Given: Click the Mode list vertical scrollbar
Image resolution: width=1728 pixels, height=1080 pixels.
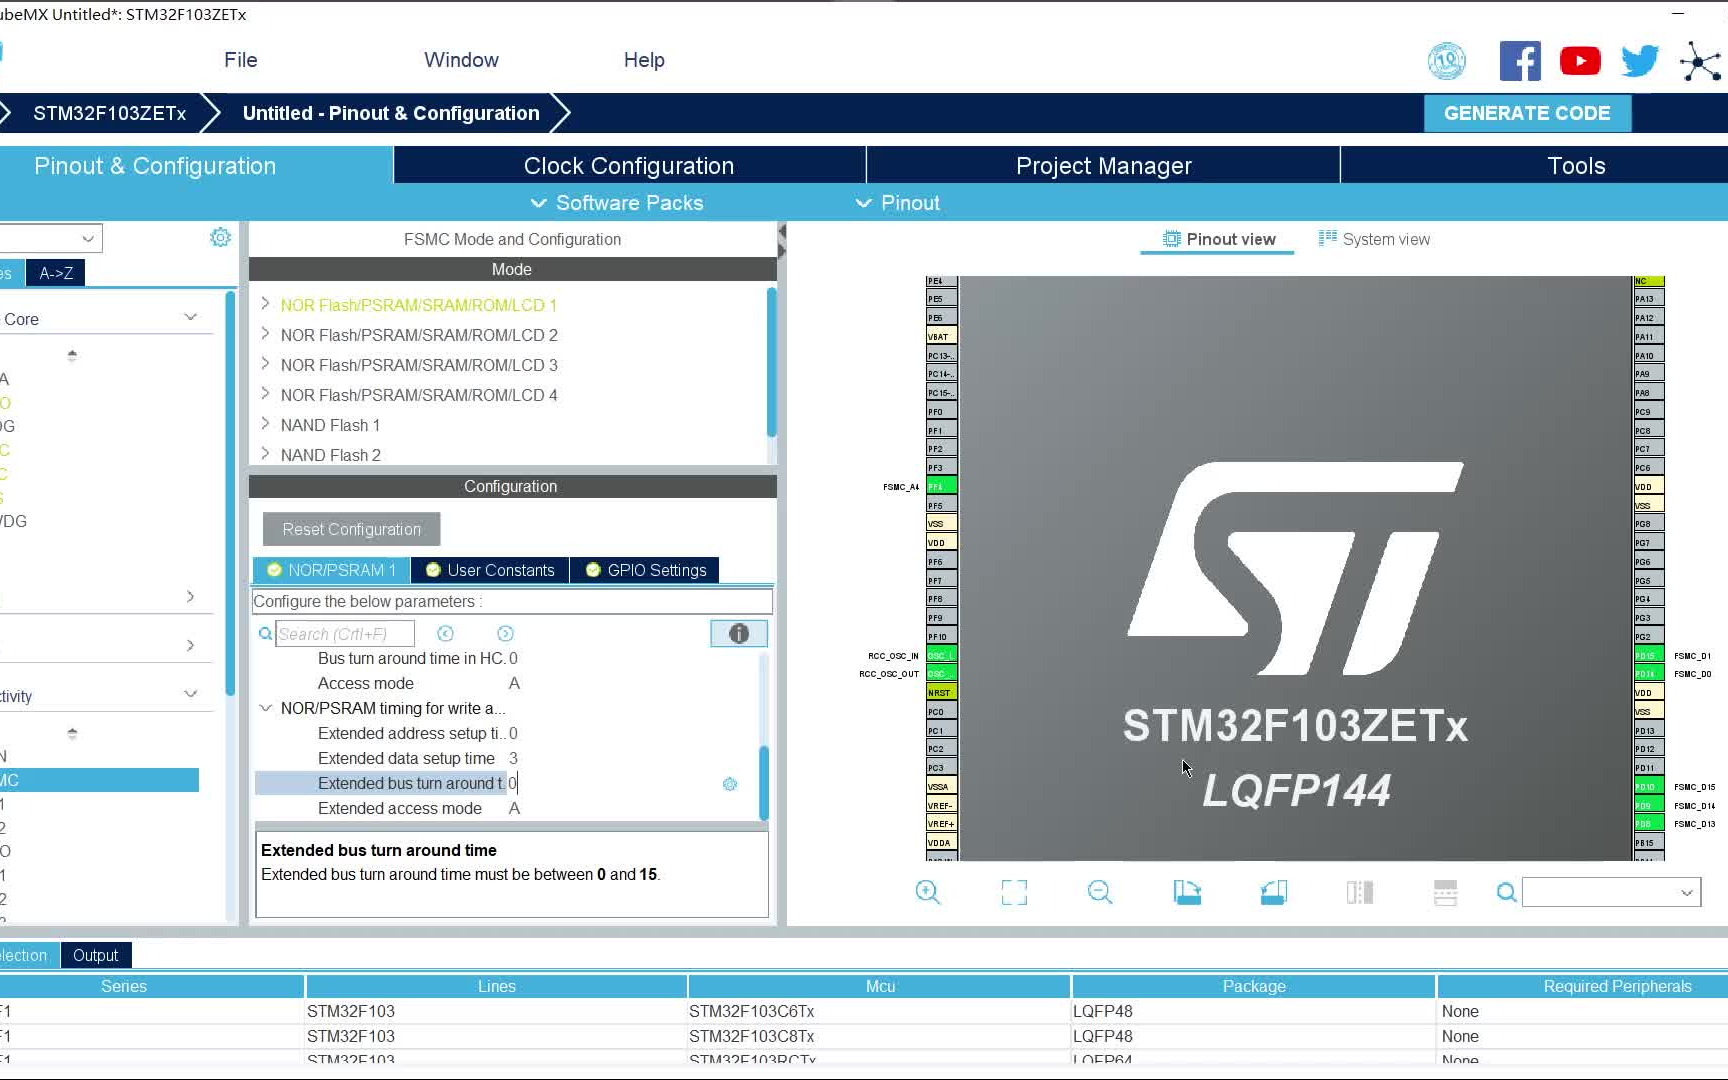Looking at the screenshot, I should point(771,363).
